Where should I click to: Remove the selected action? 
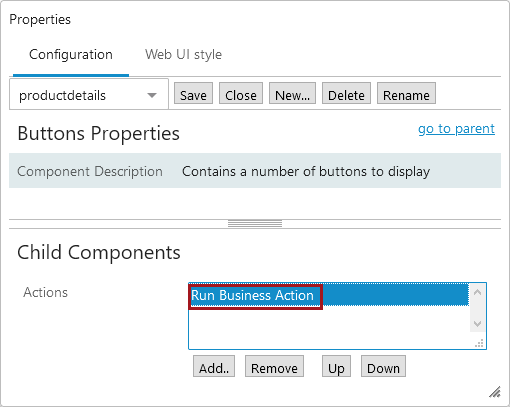pyautogui.click(x=274, y=366)
